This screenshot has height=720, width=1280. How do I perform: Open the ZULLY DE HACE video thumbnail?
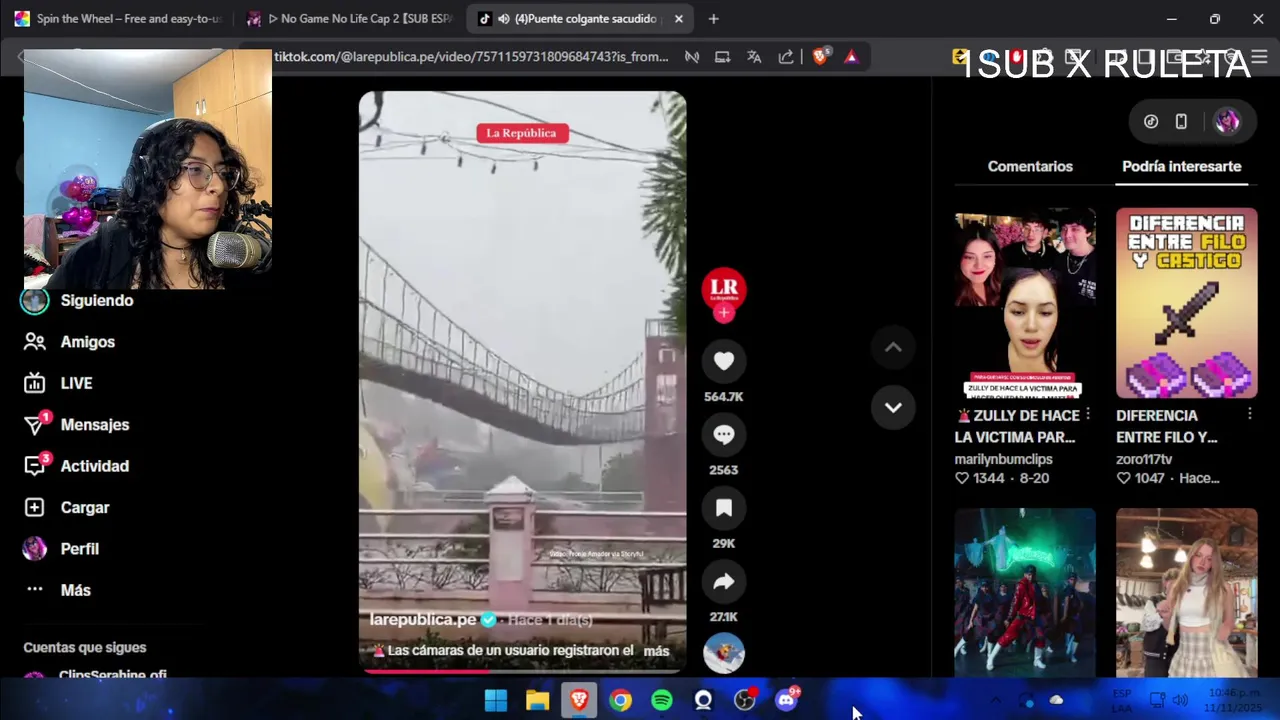point(1025,303)
